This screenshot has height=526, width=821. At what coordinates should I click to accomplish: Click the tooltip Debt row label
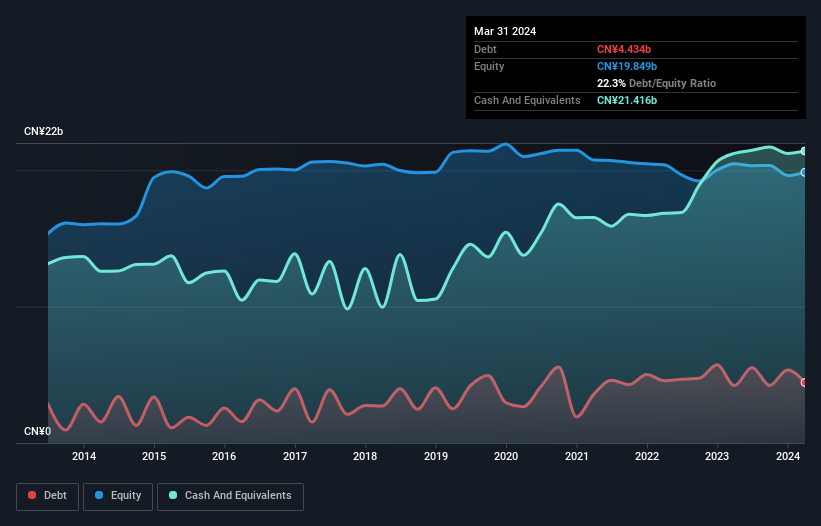(485, 49)
